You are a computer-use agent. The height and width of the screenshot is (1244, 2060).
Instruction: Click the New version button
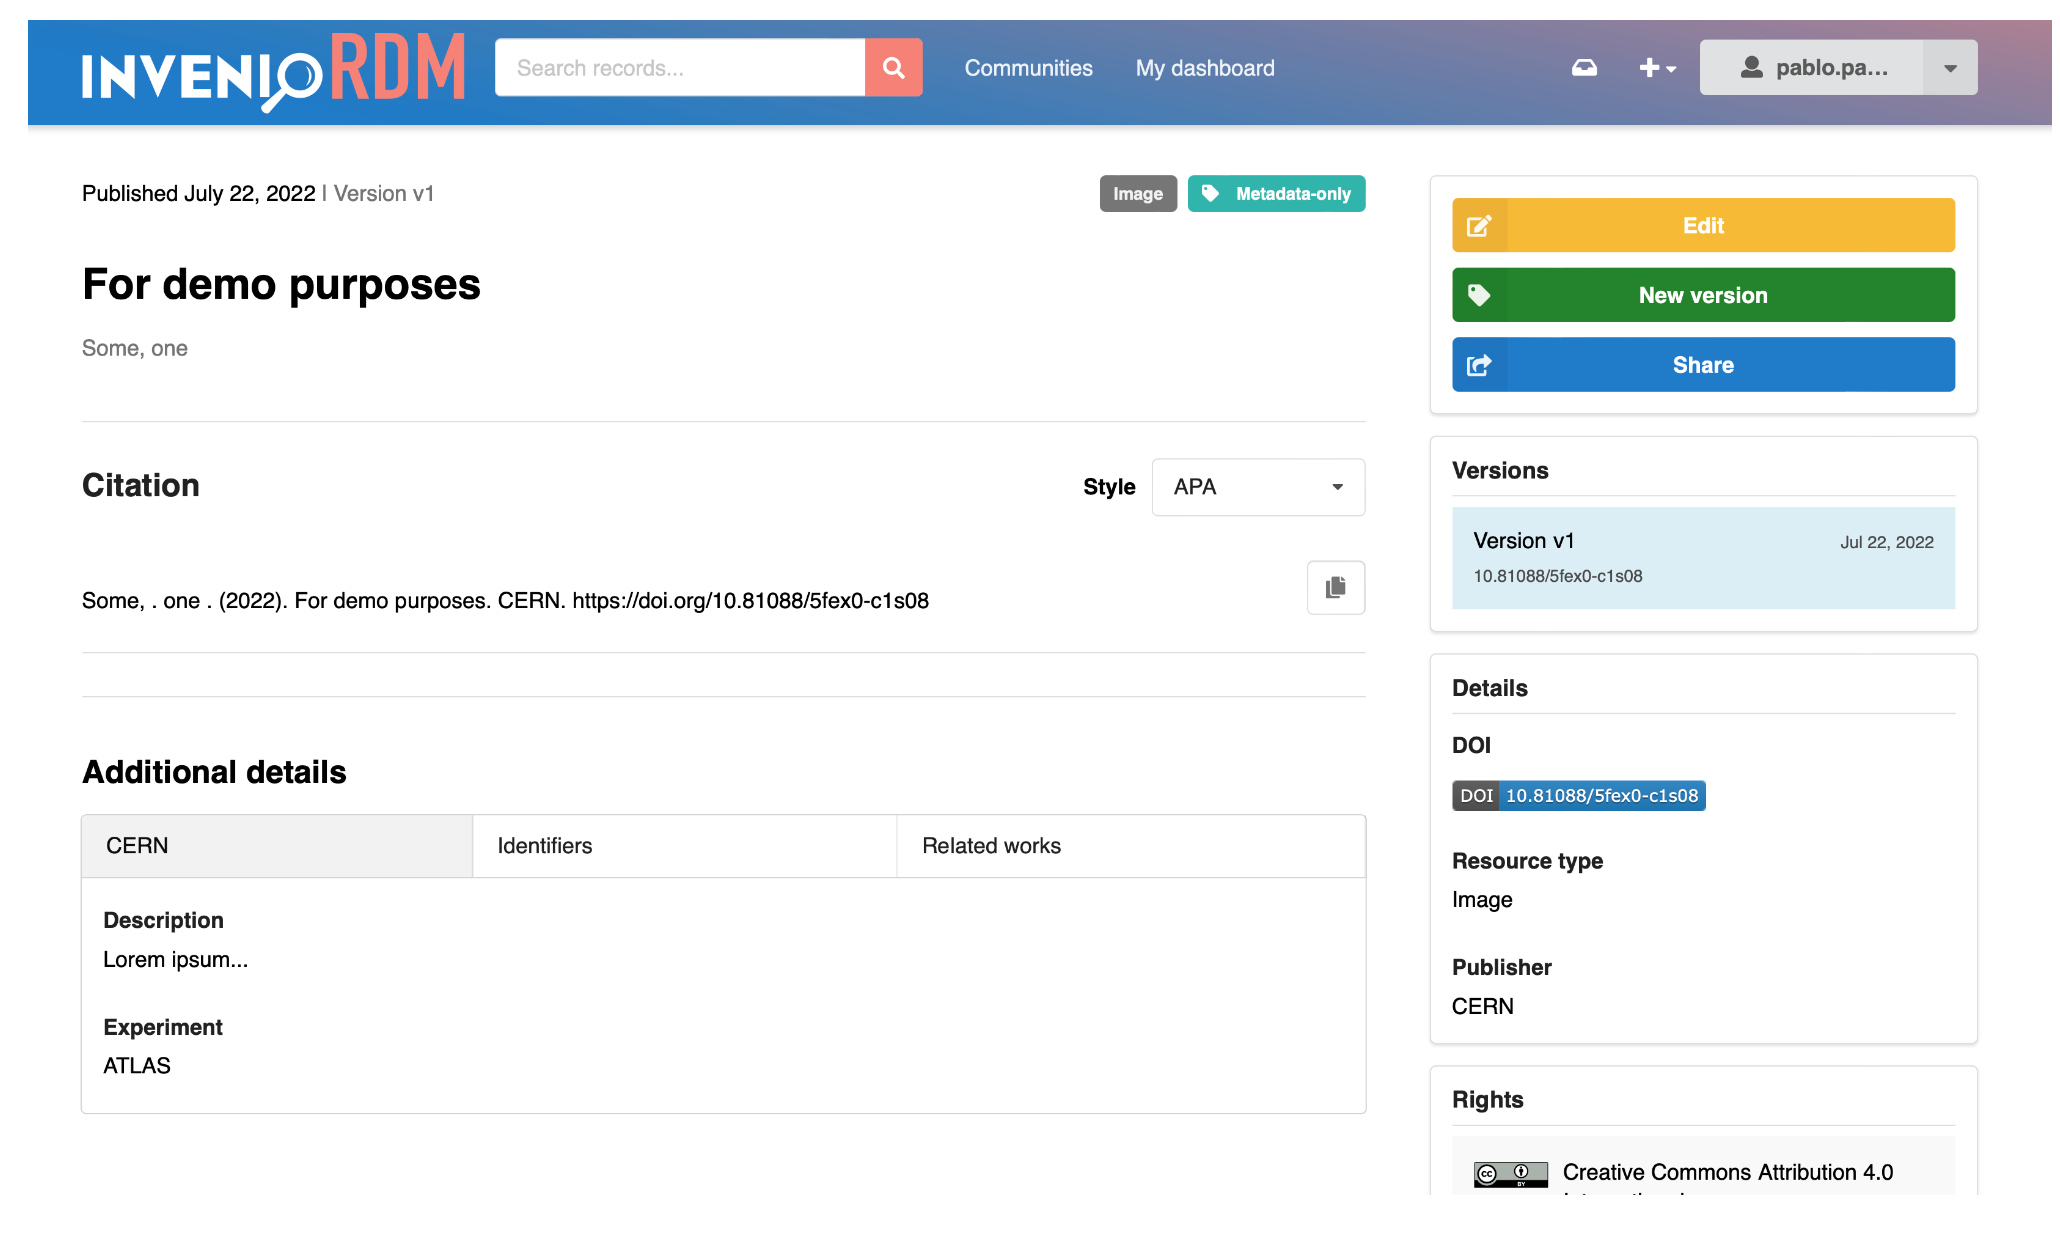coord(1702,294)
